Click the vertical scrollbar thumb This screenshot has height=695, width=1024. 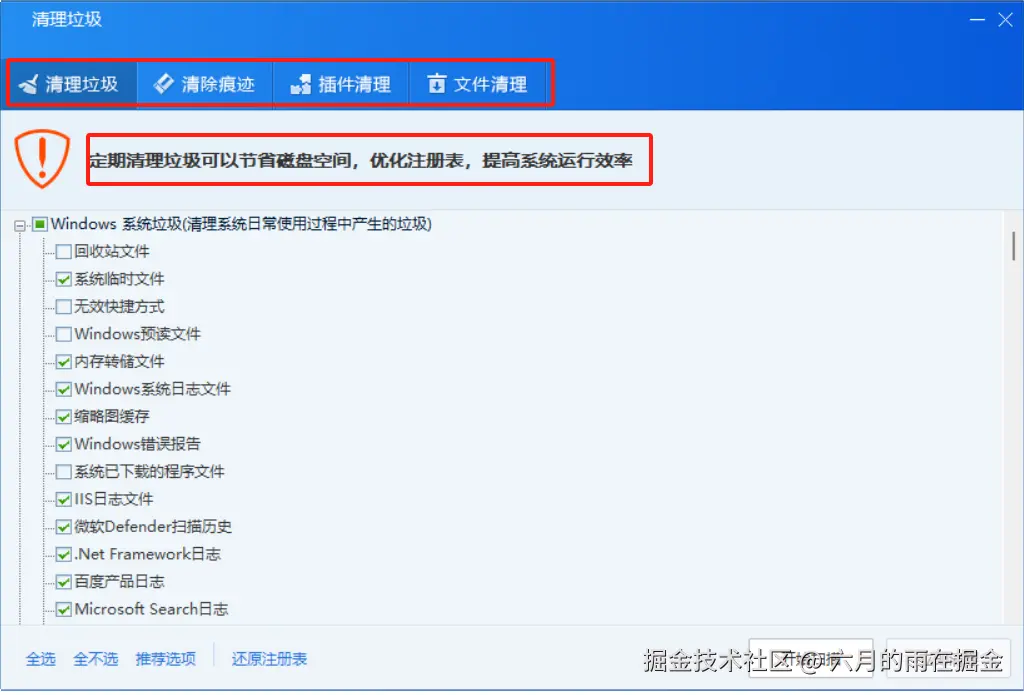coord(1014,246)
